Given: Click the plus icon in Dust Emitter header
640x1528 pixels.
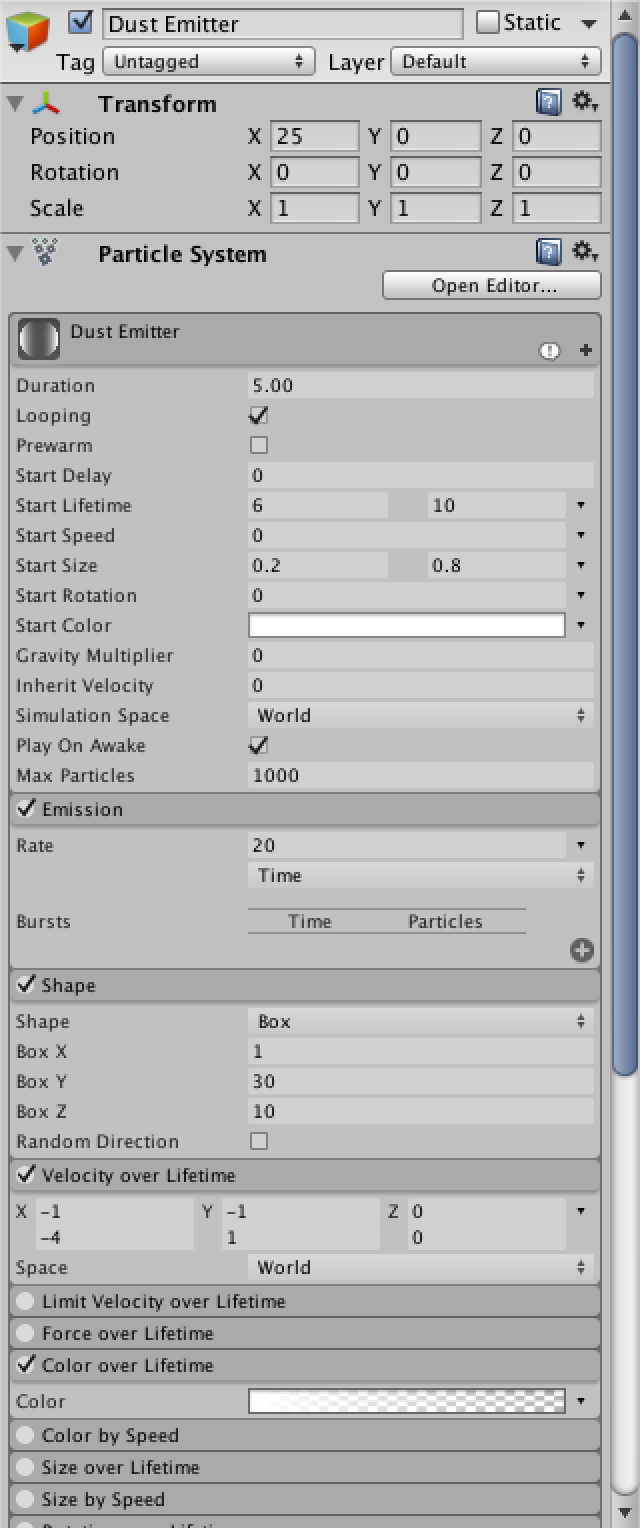Looking at the screenshot, I should 586,351.
